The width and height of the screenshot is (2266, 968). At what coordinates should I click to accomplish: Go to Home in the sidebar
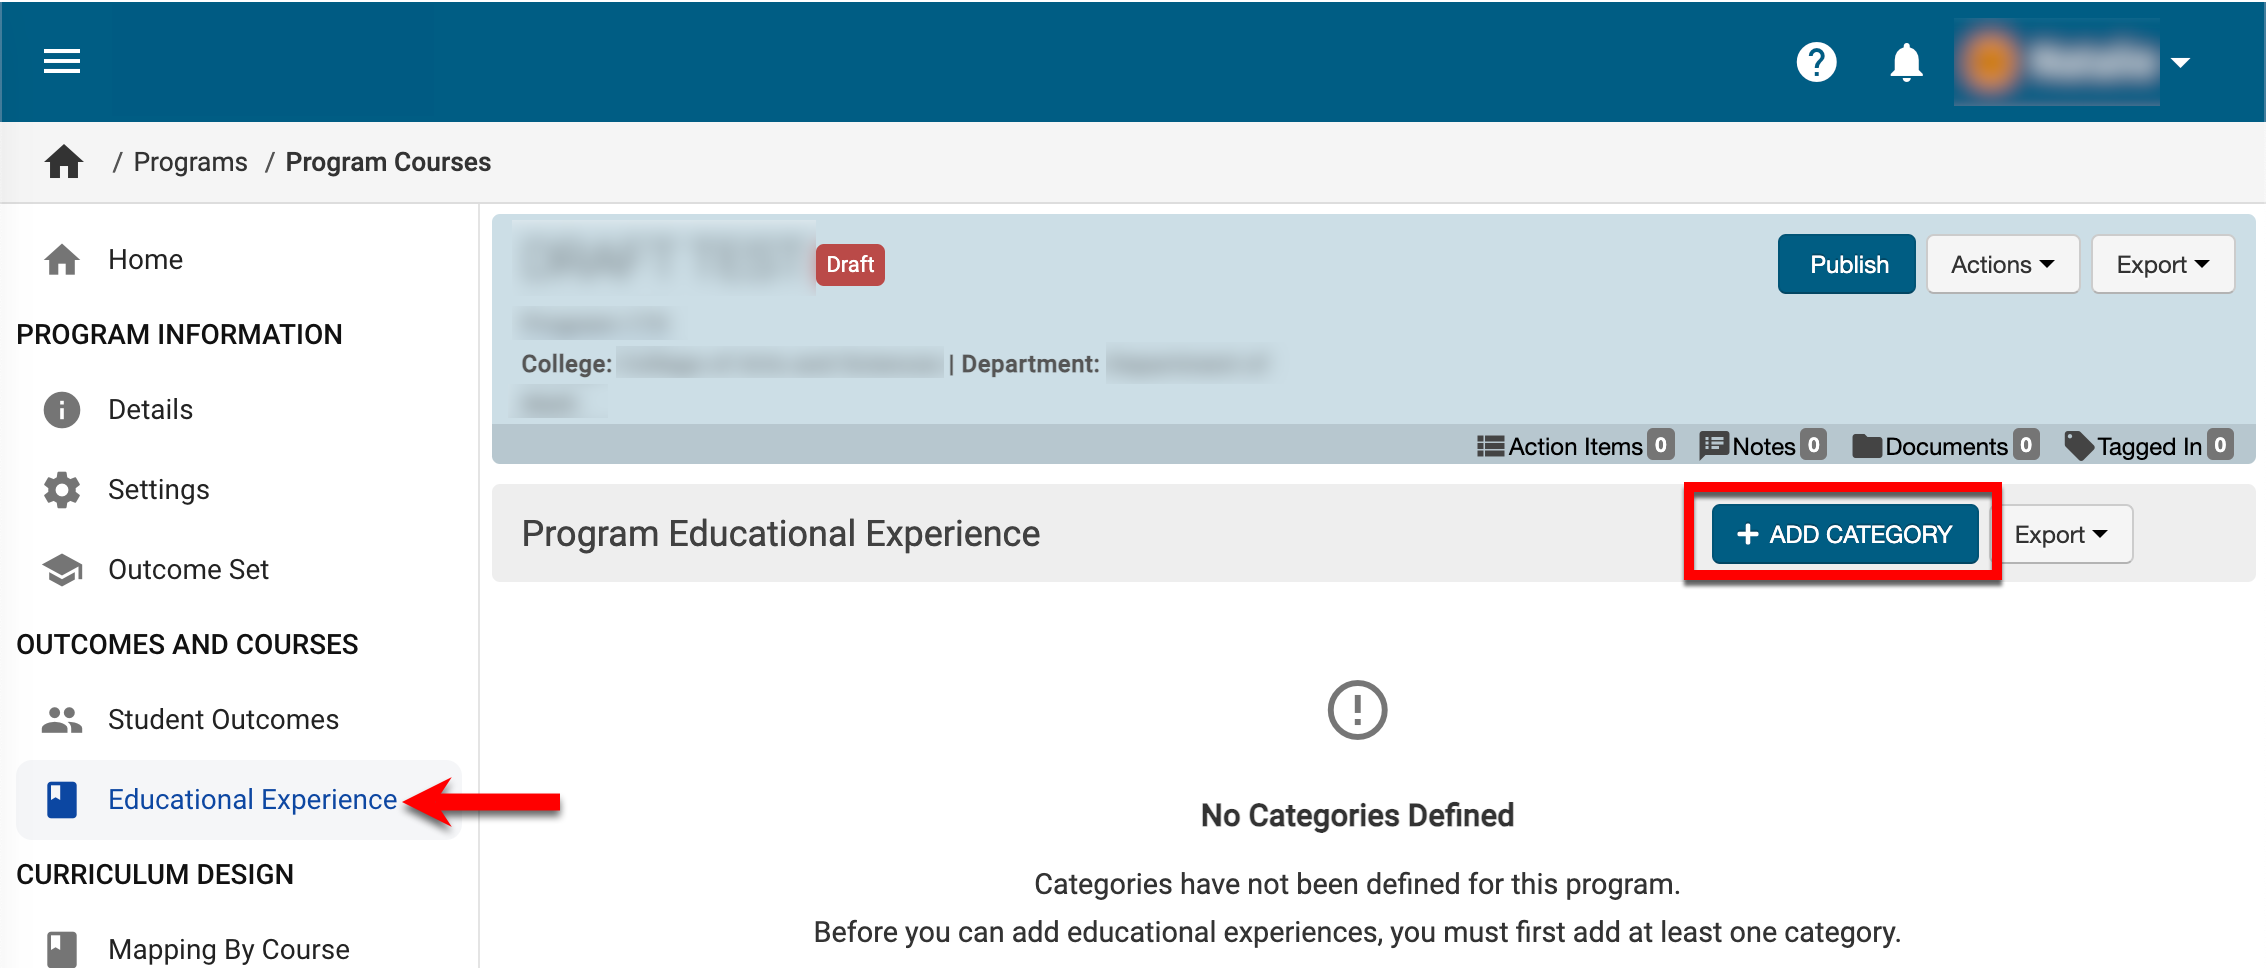click(x=145, y=260)
